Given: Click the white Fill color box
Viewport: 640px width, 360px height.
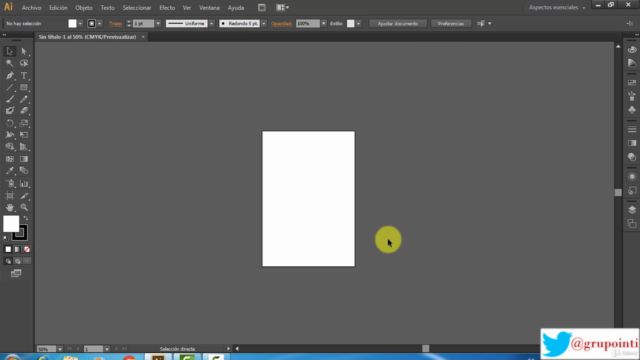Looking at the screenshot, I should [11, 224].
